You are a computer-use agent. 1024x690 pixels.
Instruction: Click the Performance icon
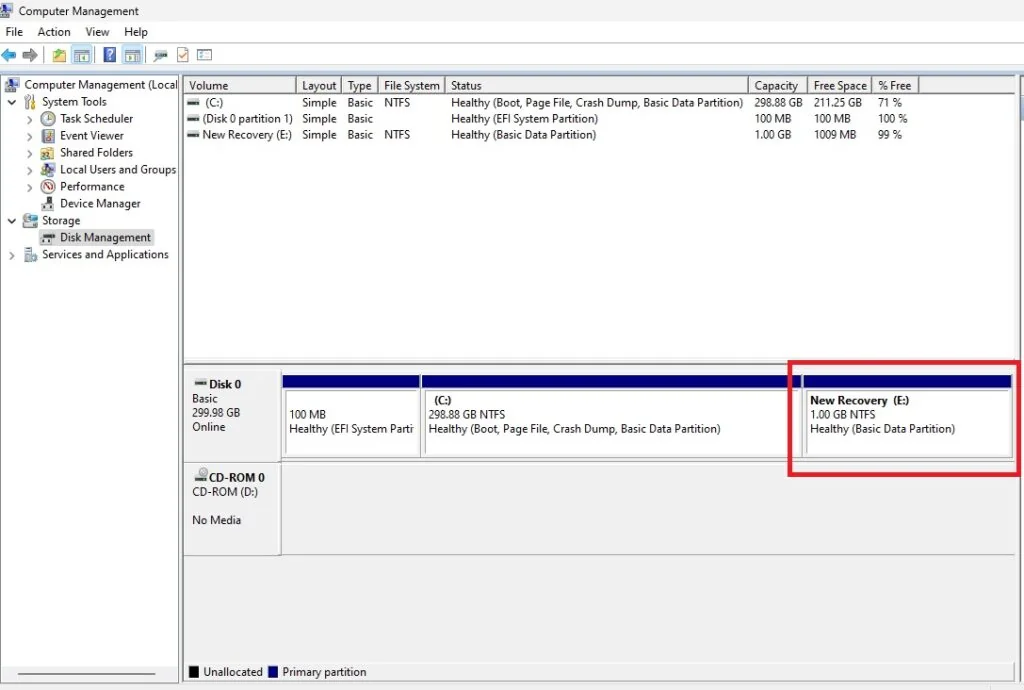click(x=48, y=187)
